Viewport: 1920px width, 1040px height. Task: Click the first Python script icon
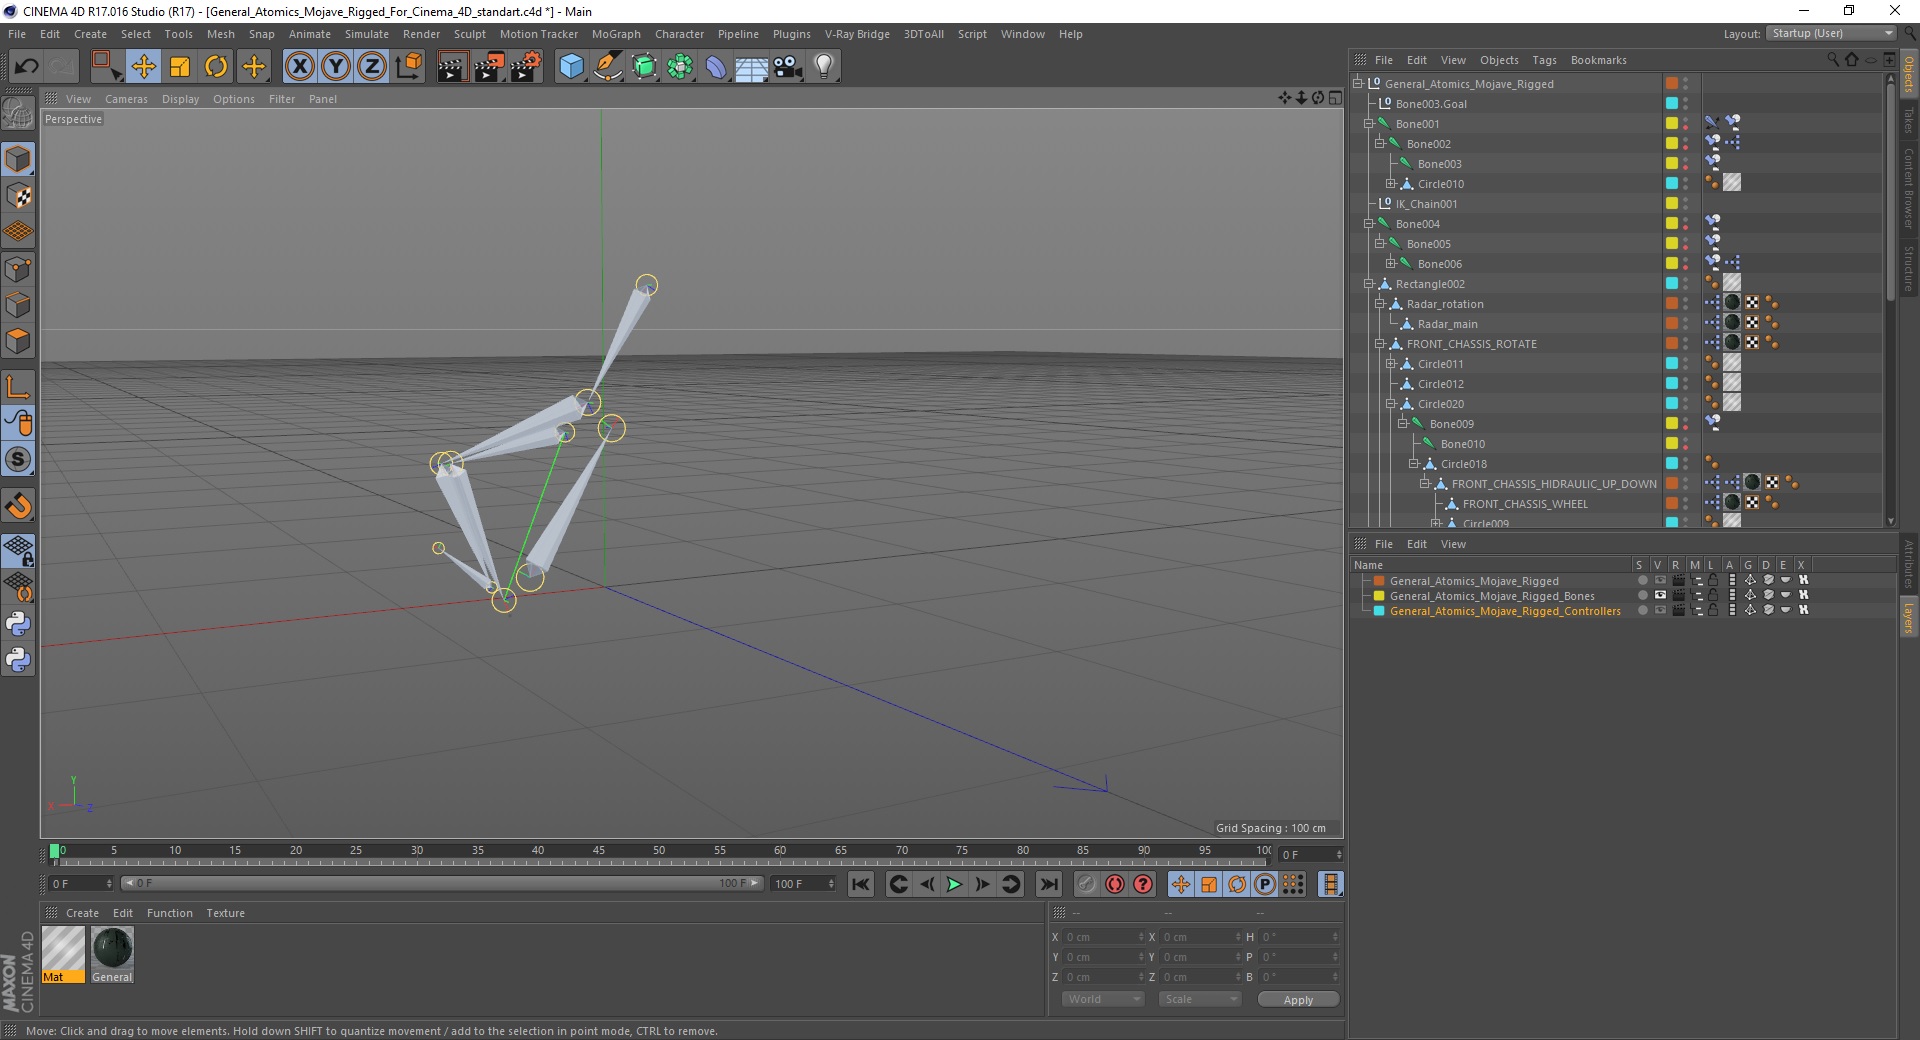pyautogui.click(x=18, y=624)
